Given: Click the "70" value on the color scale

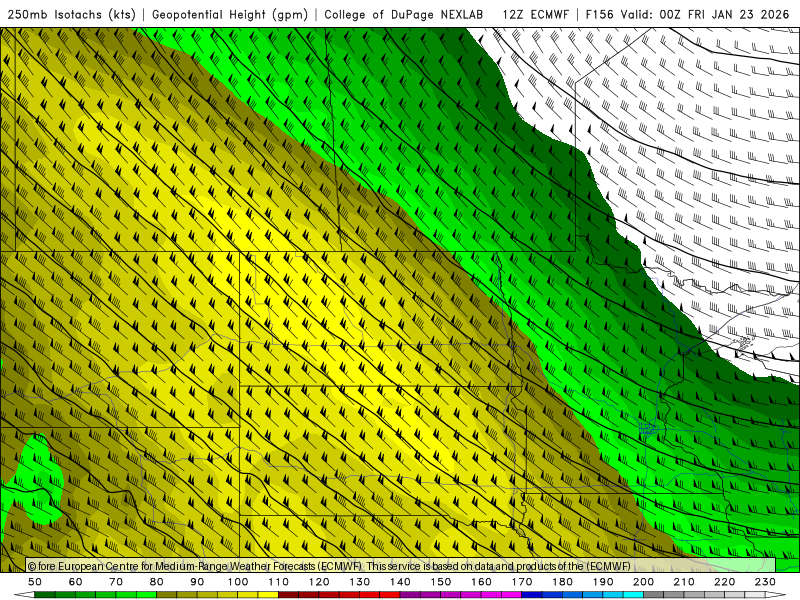Looking at the screenshot, I should 116,582.
